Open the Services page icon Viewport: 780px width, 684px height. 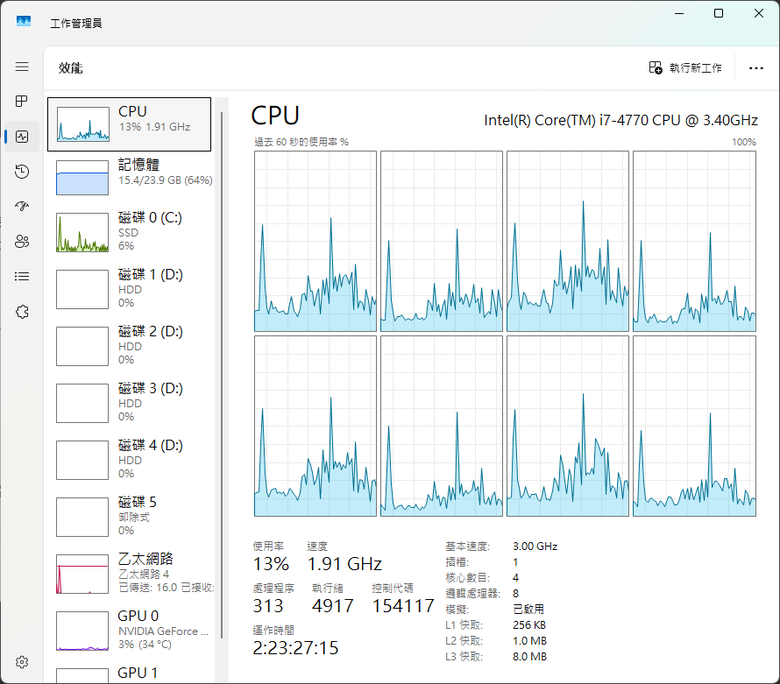click(22, 312)
